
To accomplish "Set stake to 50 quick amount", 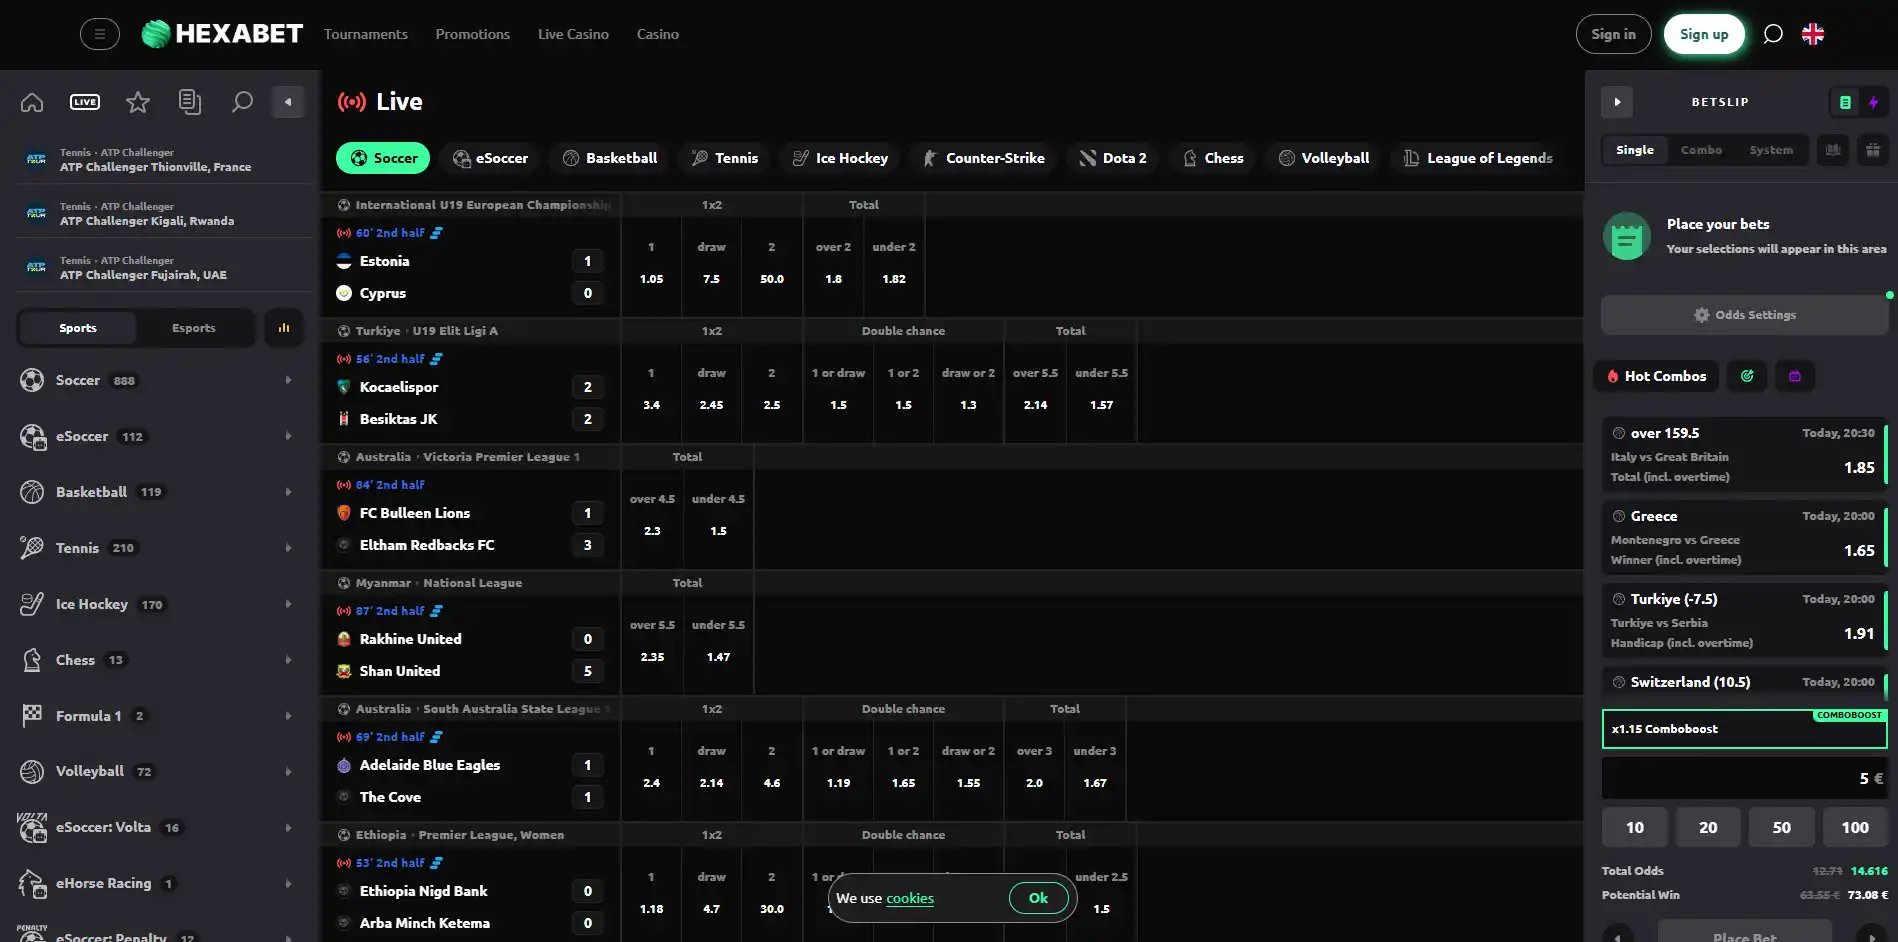I will click(x=1782, y=827).
